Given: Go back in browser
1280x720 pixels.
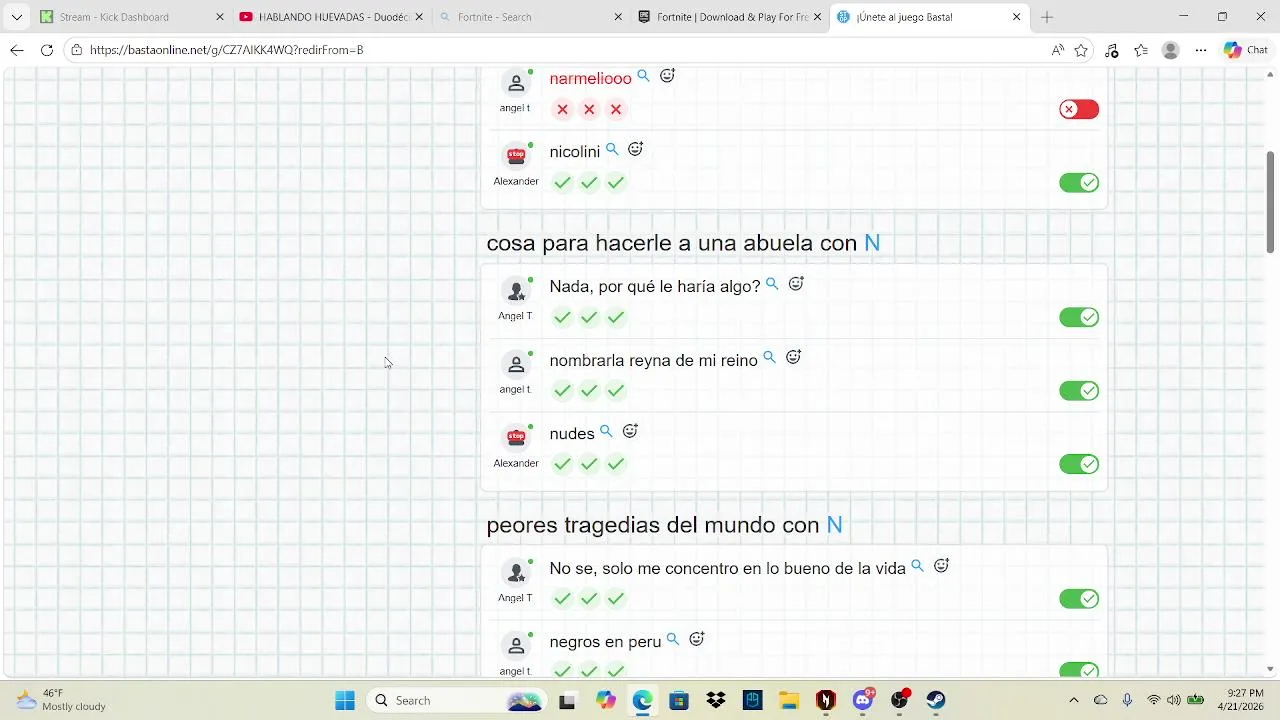Looking at the screenshot, I should pos(17,50).
